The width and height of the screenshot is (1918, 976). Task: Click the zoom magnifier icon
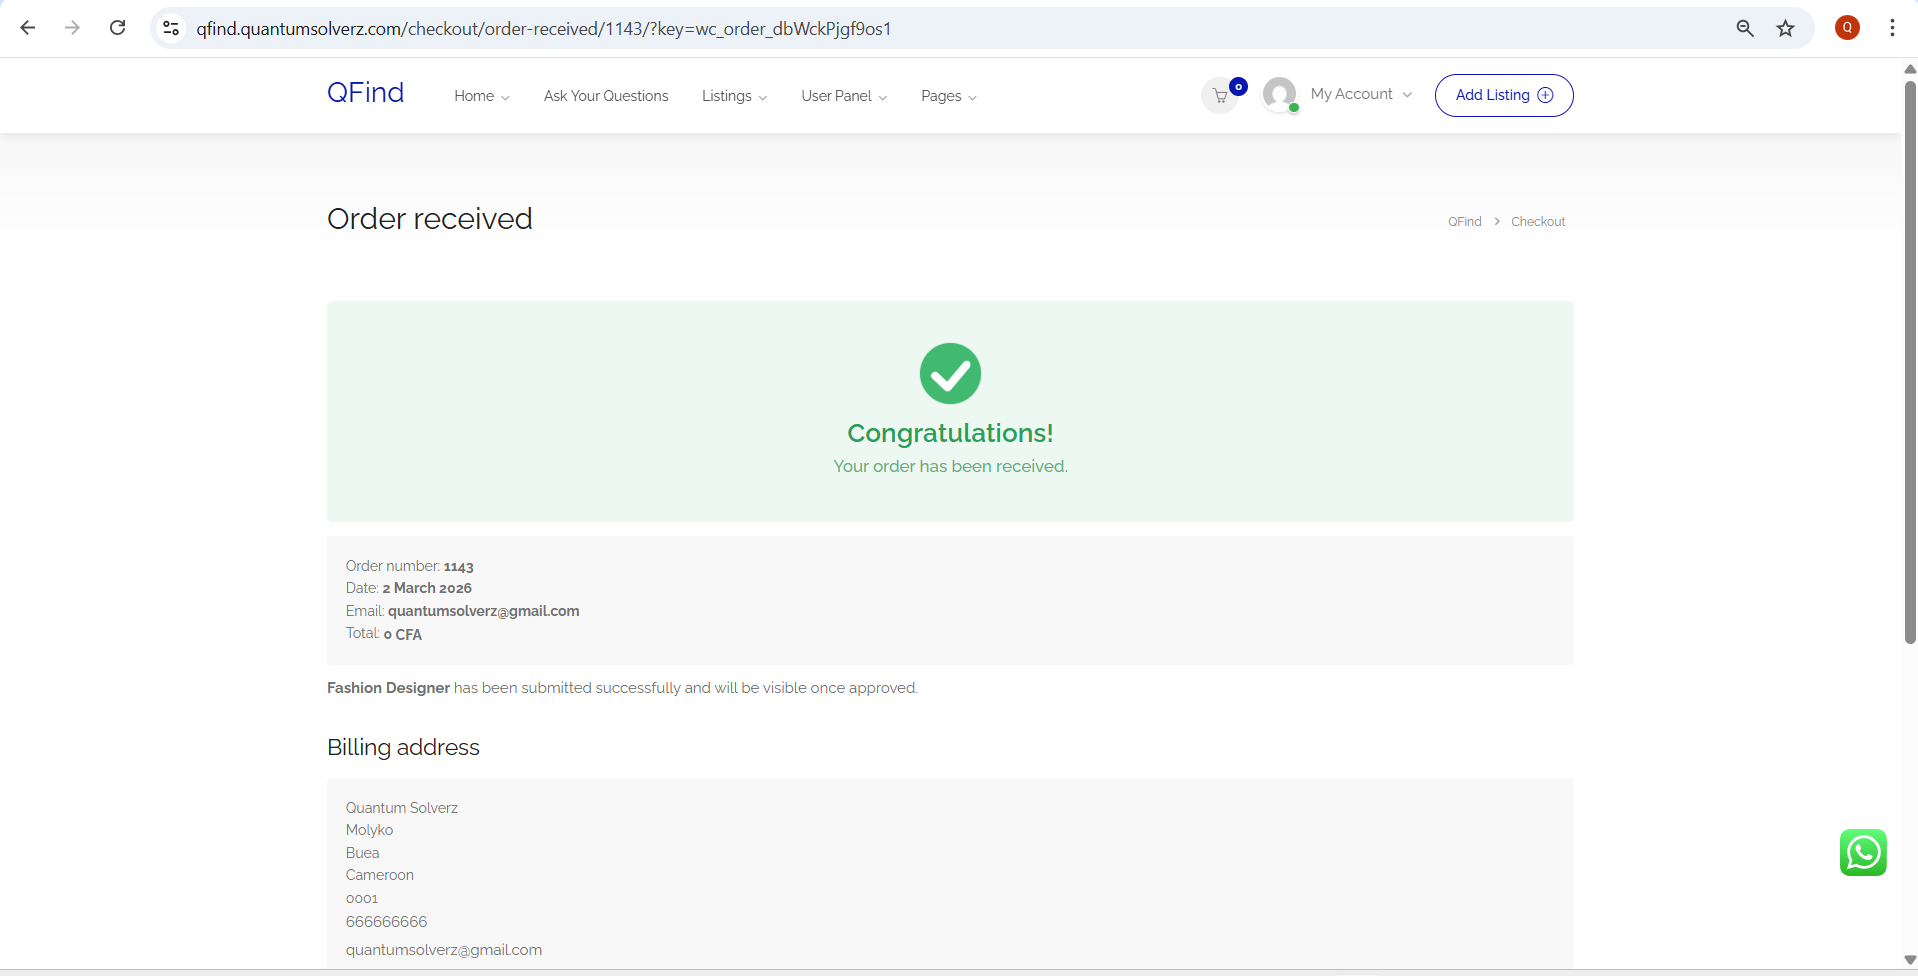tap(1744, 28)
